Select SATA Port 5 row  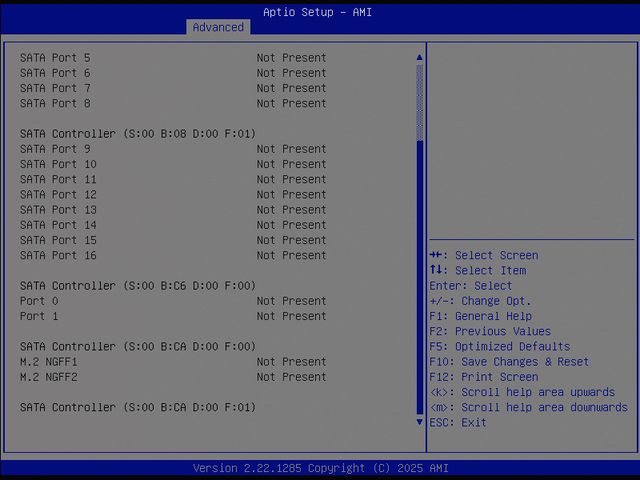coord(173,58)
